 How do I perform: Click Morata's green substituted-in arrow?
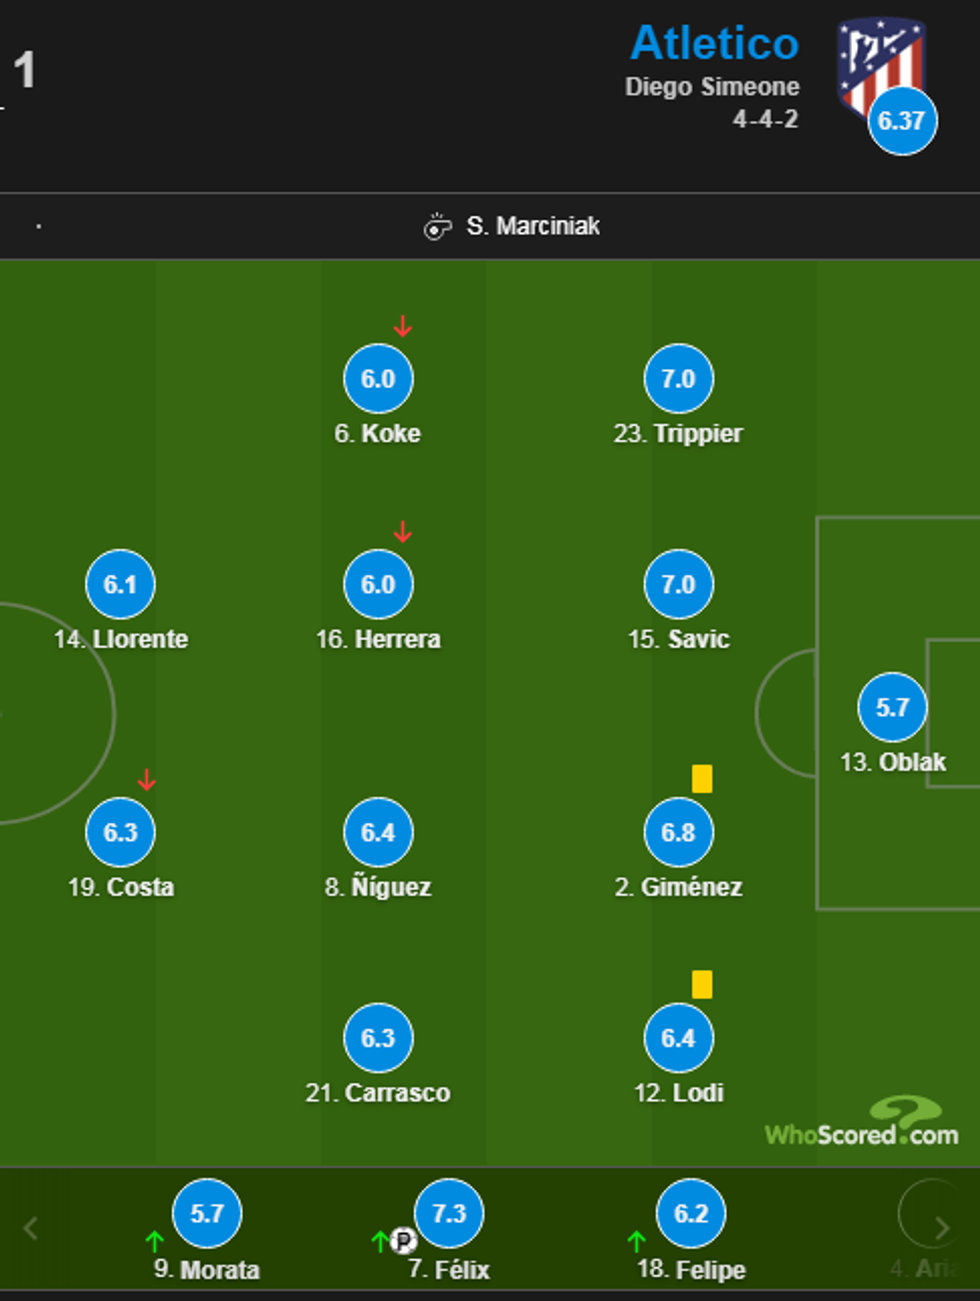click(154, 1242)
